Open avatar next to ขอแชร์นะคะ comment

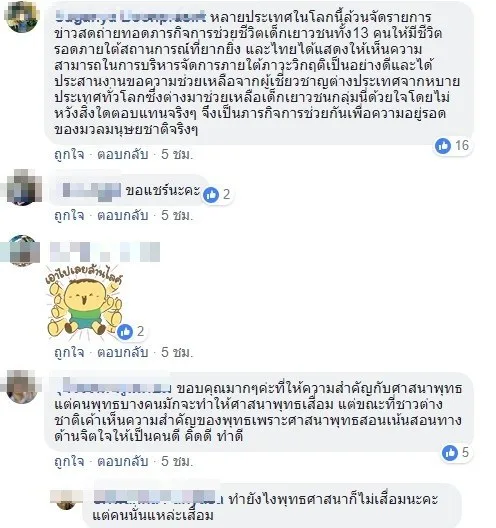[22, 188]
